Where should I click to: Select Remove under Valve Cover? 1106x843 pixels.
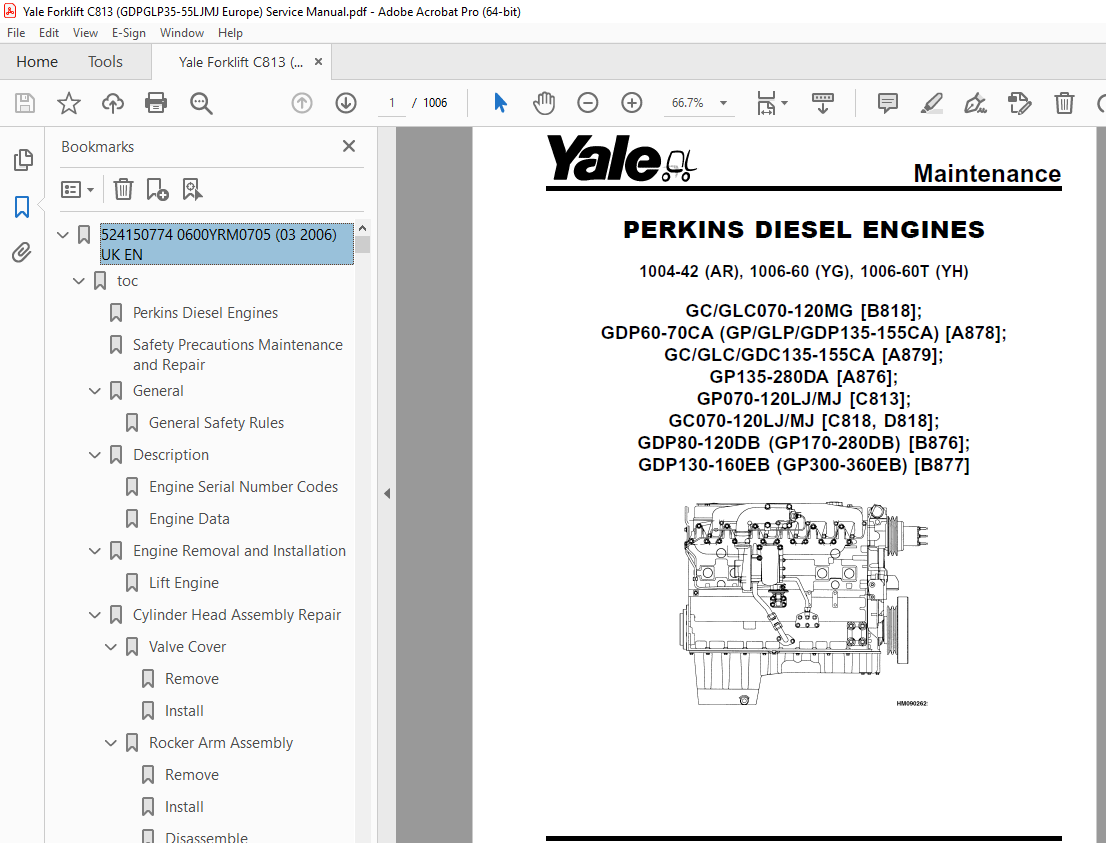click(x=192, y=679)
